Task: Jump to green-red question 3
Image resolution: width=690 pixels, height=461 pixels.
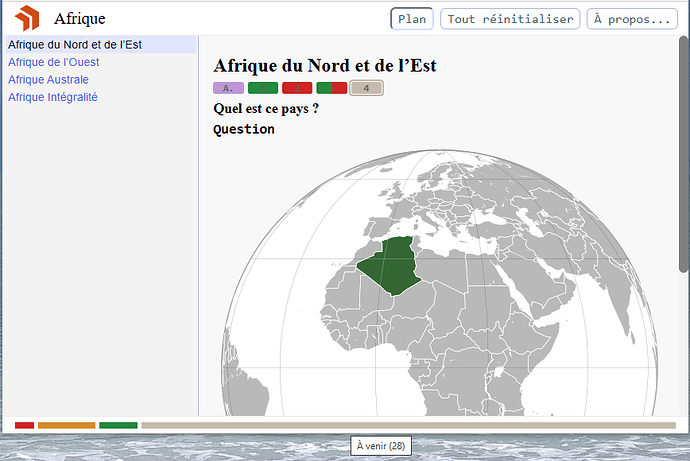Action: pyautogui.click(x=331, y=88)
